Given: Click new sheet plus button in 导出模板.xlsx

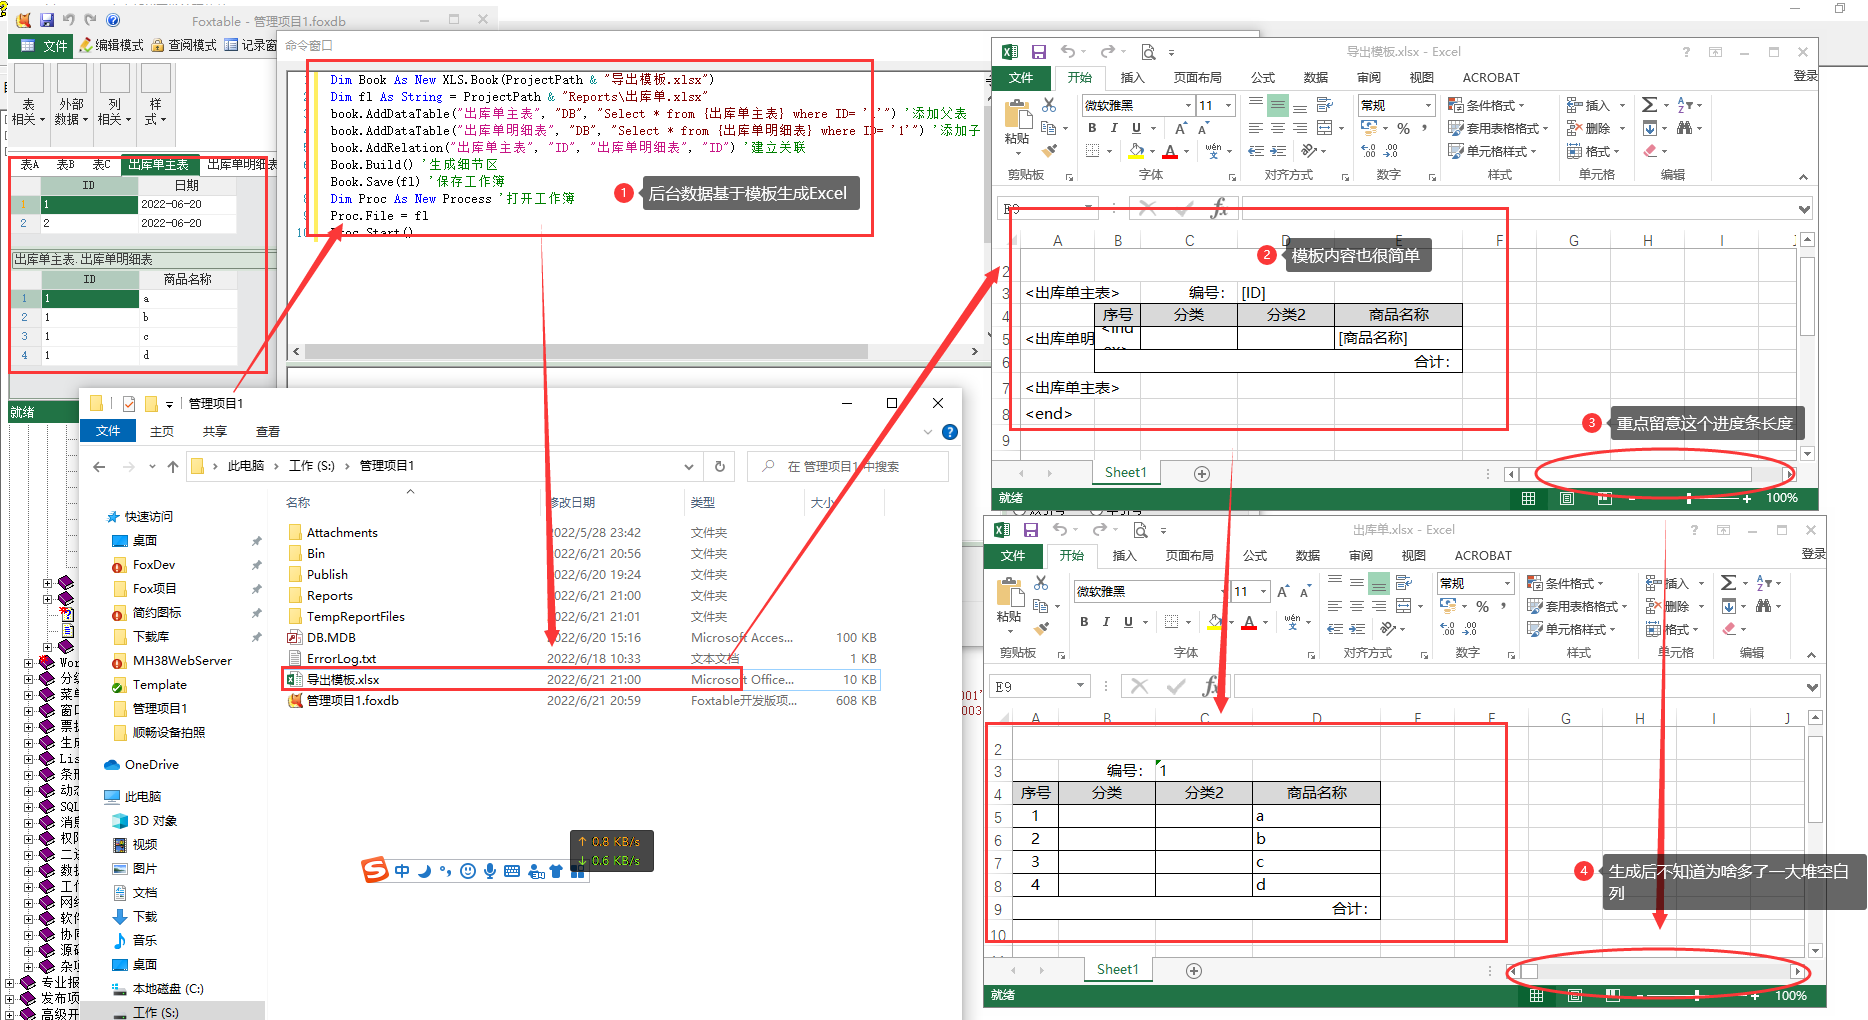Looking at the screenshot, I should (x=1202, y=473).
